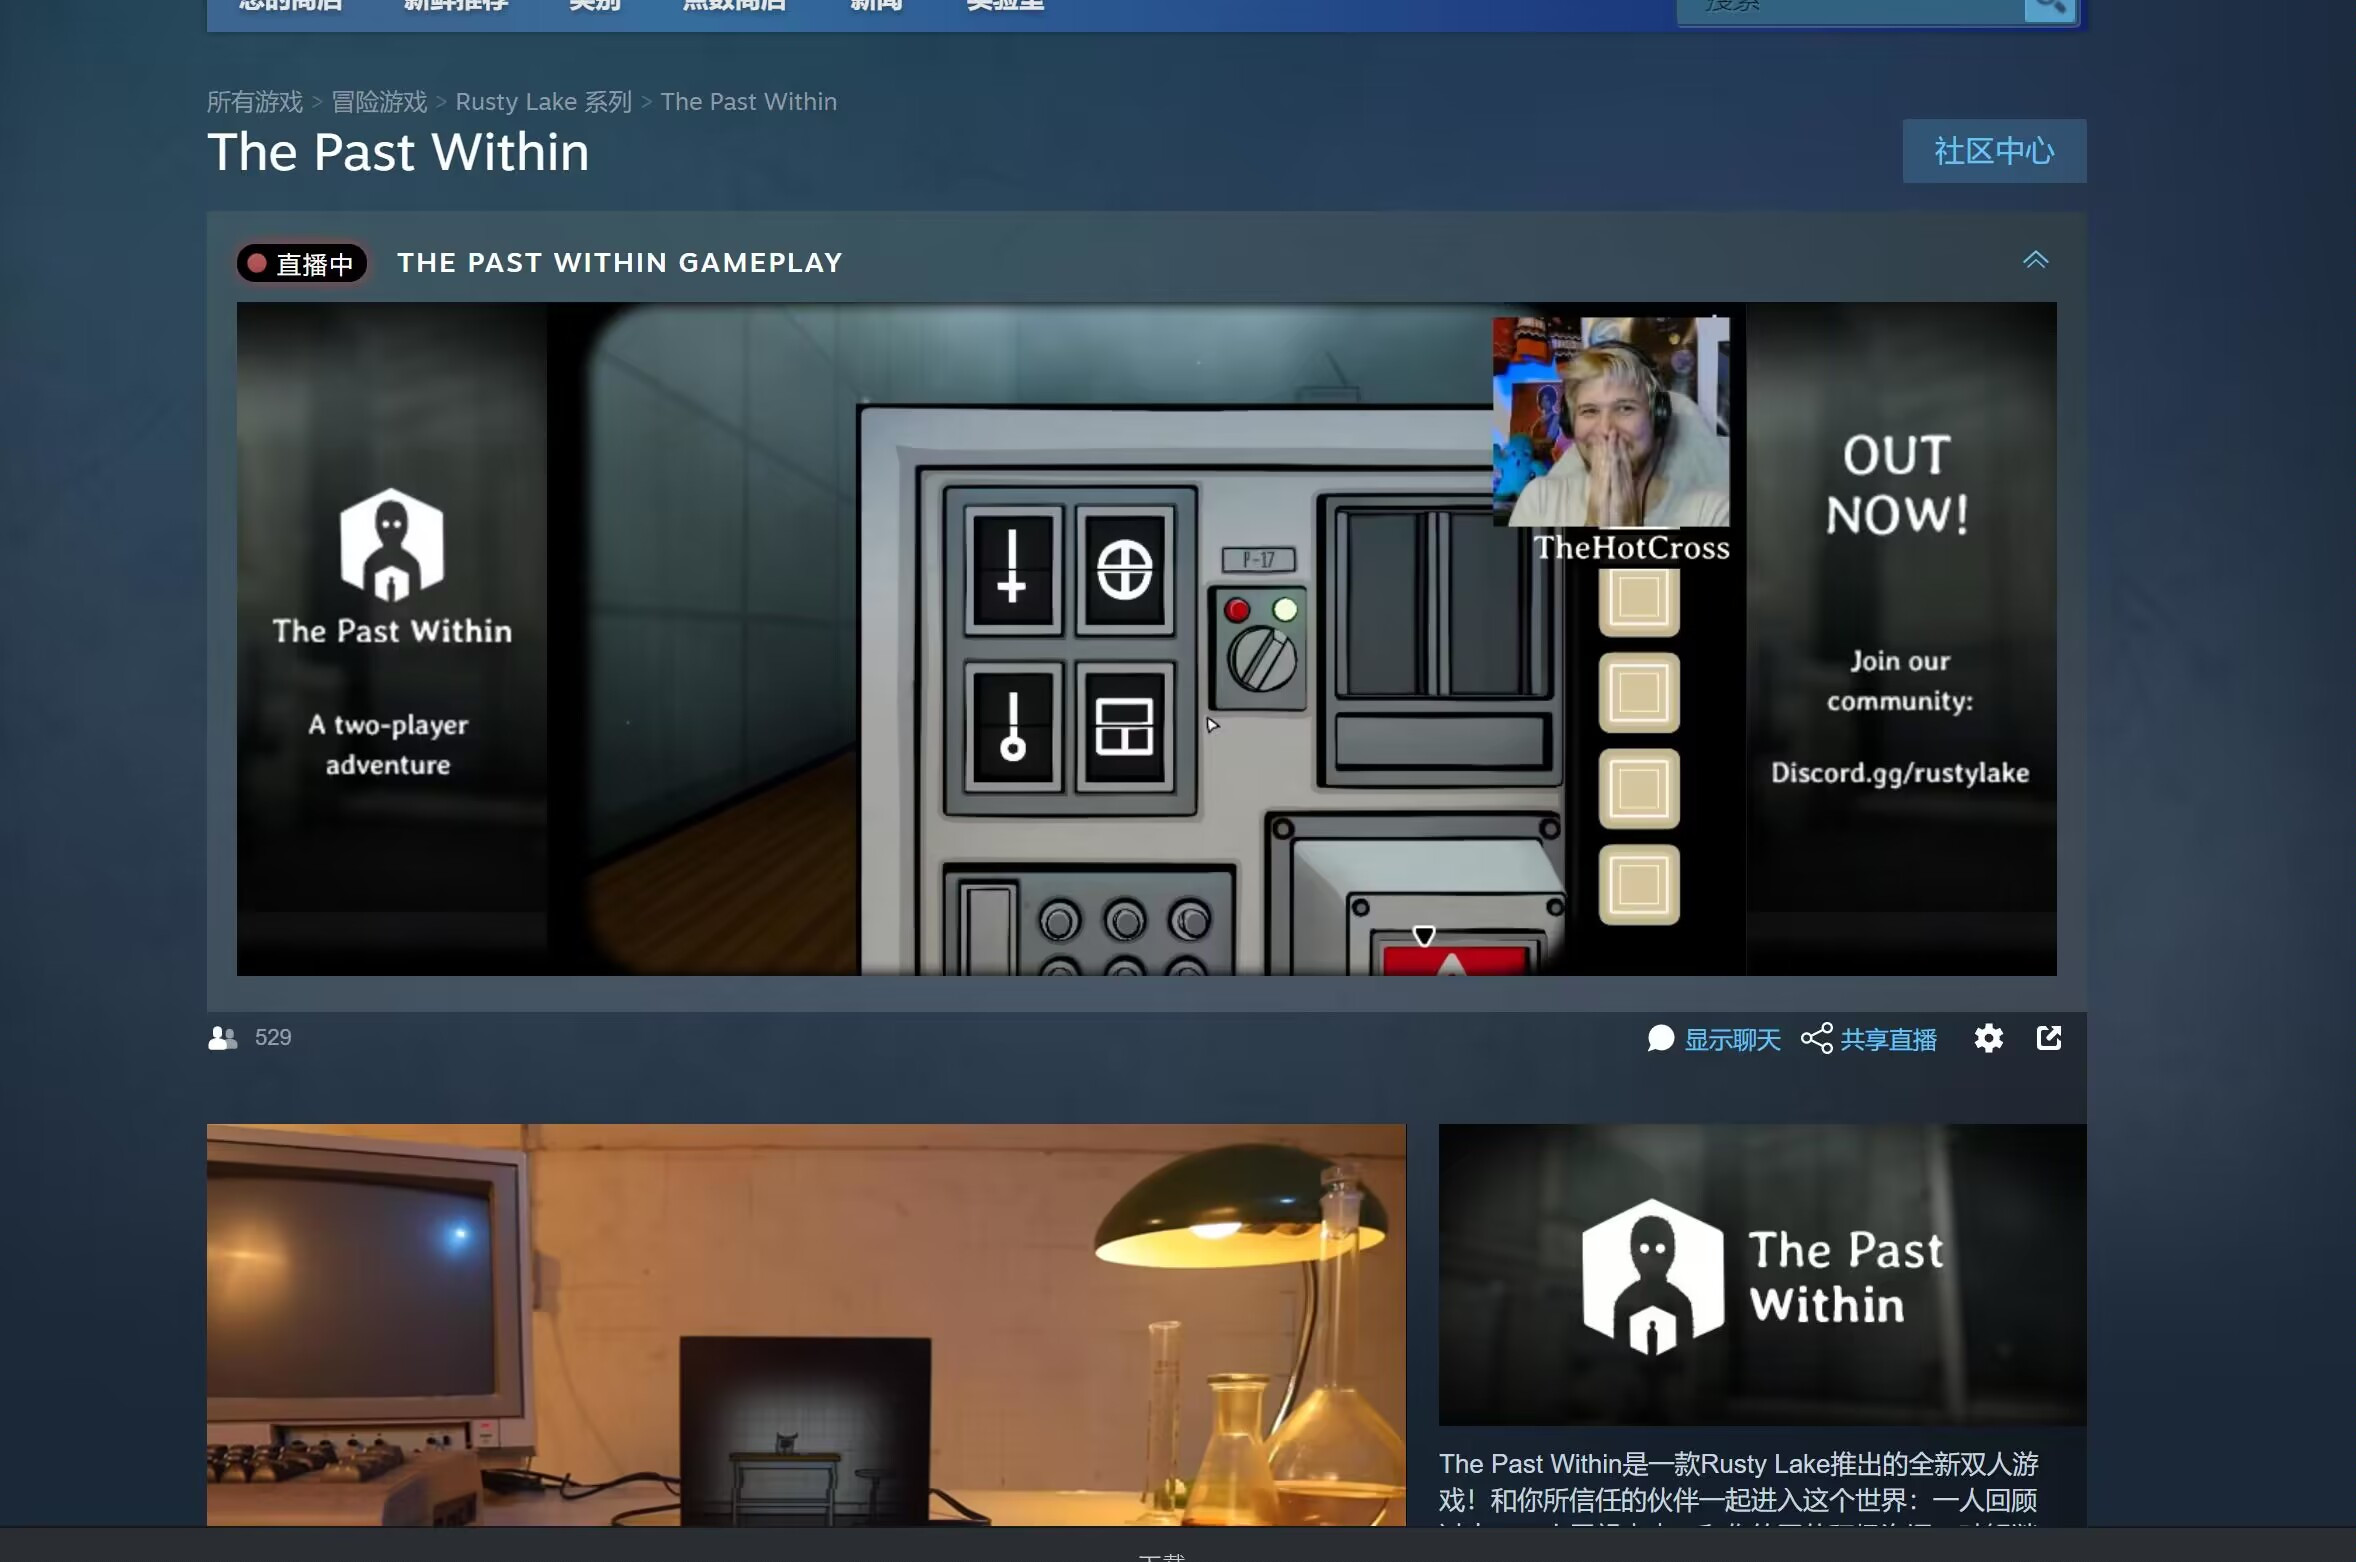
Task: Pop out the broadcast into a new window
Action: tap(2049, 1038)
